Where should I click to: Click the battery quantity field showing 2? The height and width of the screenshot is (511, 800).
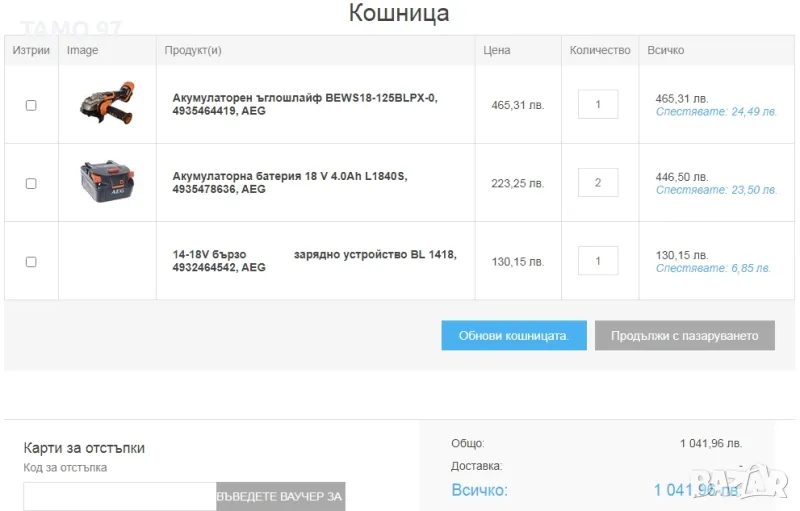tap(598, 182)
